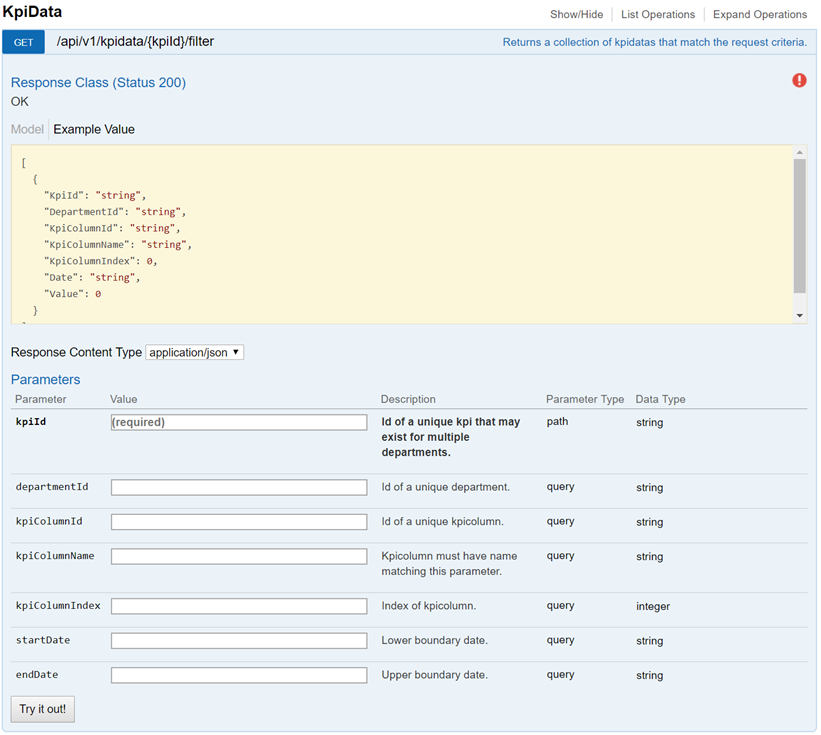
Task: Focus the required kpiId input field
Action: (239, 423)
